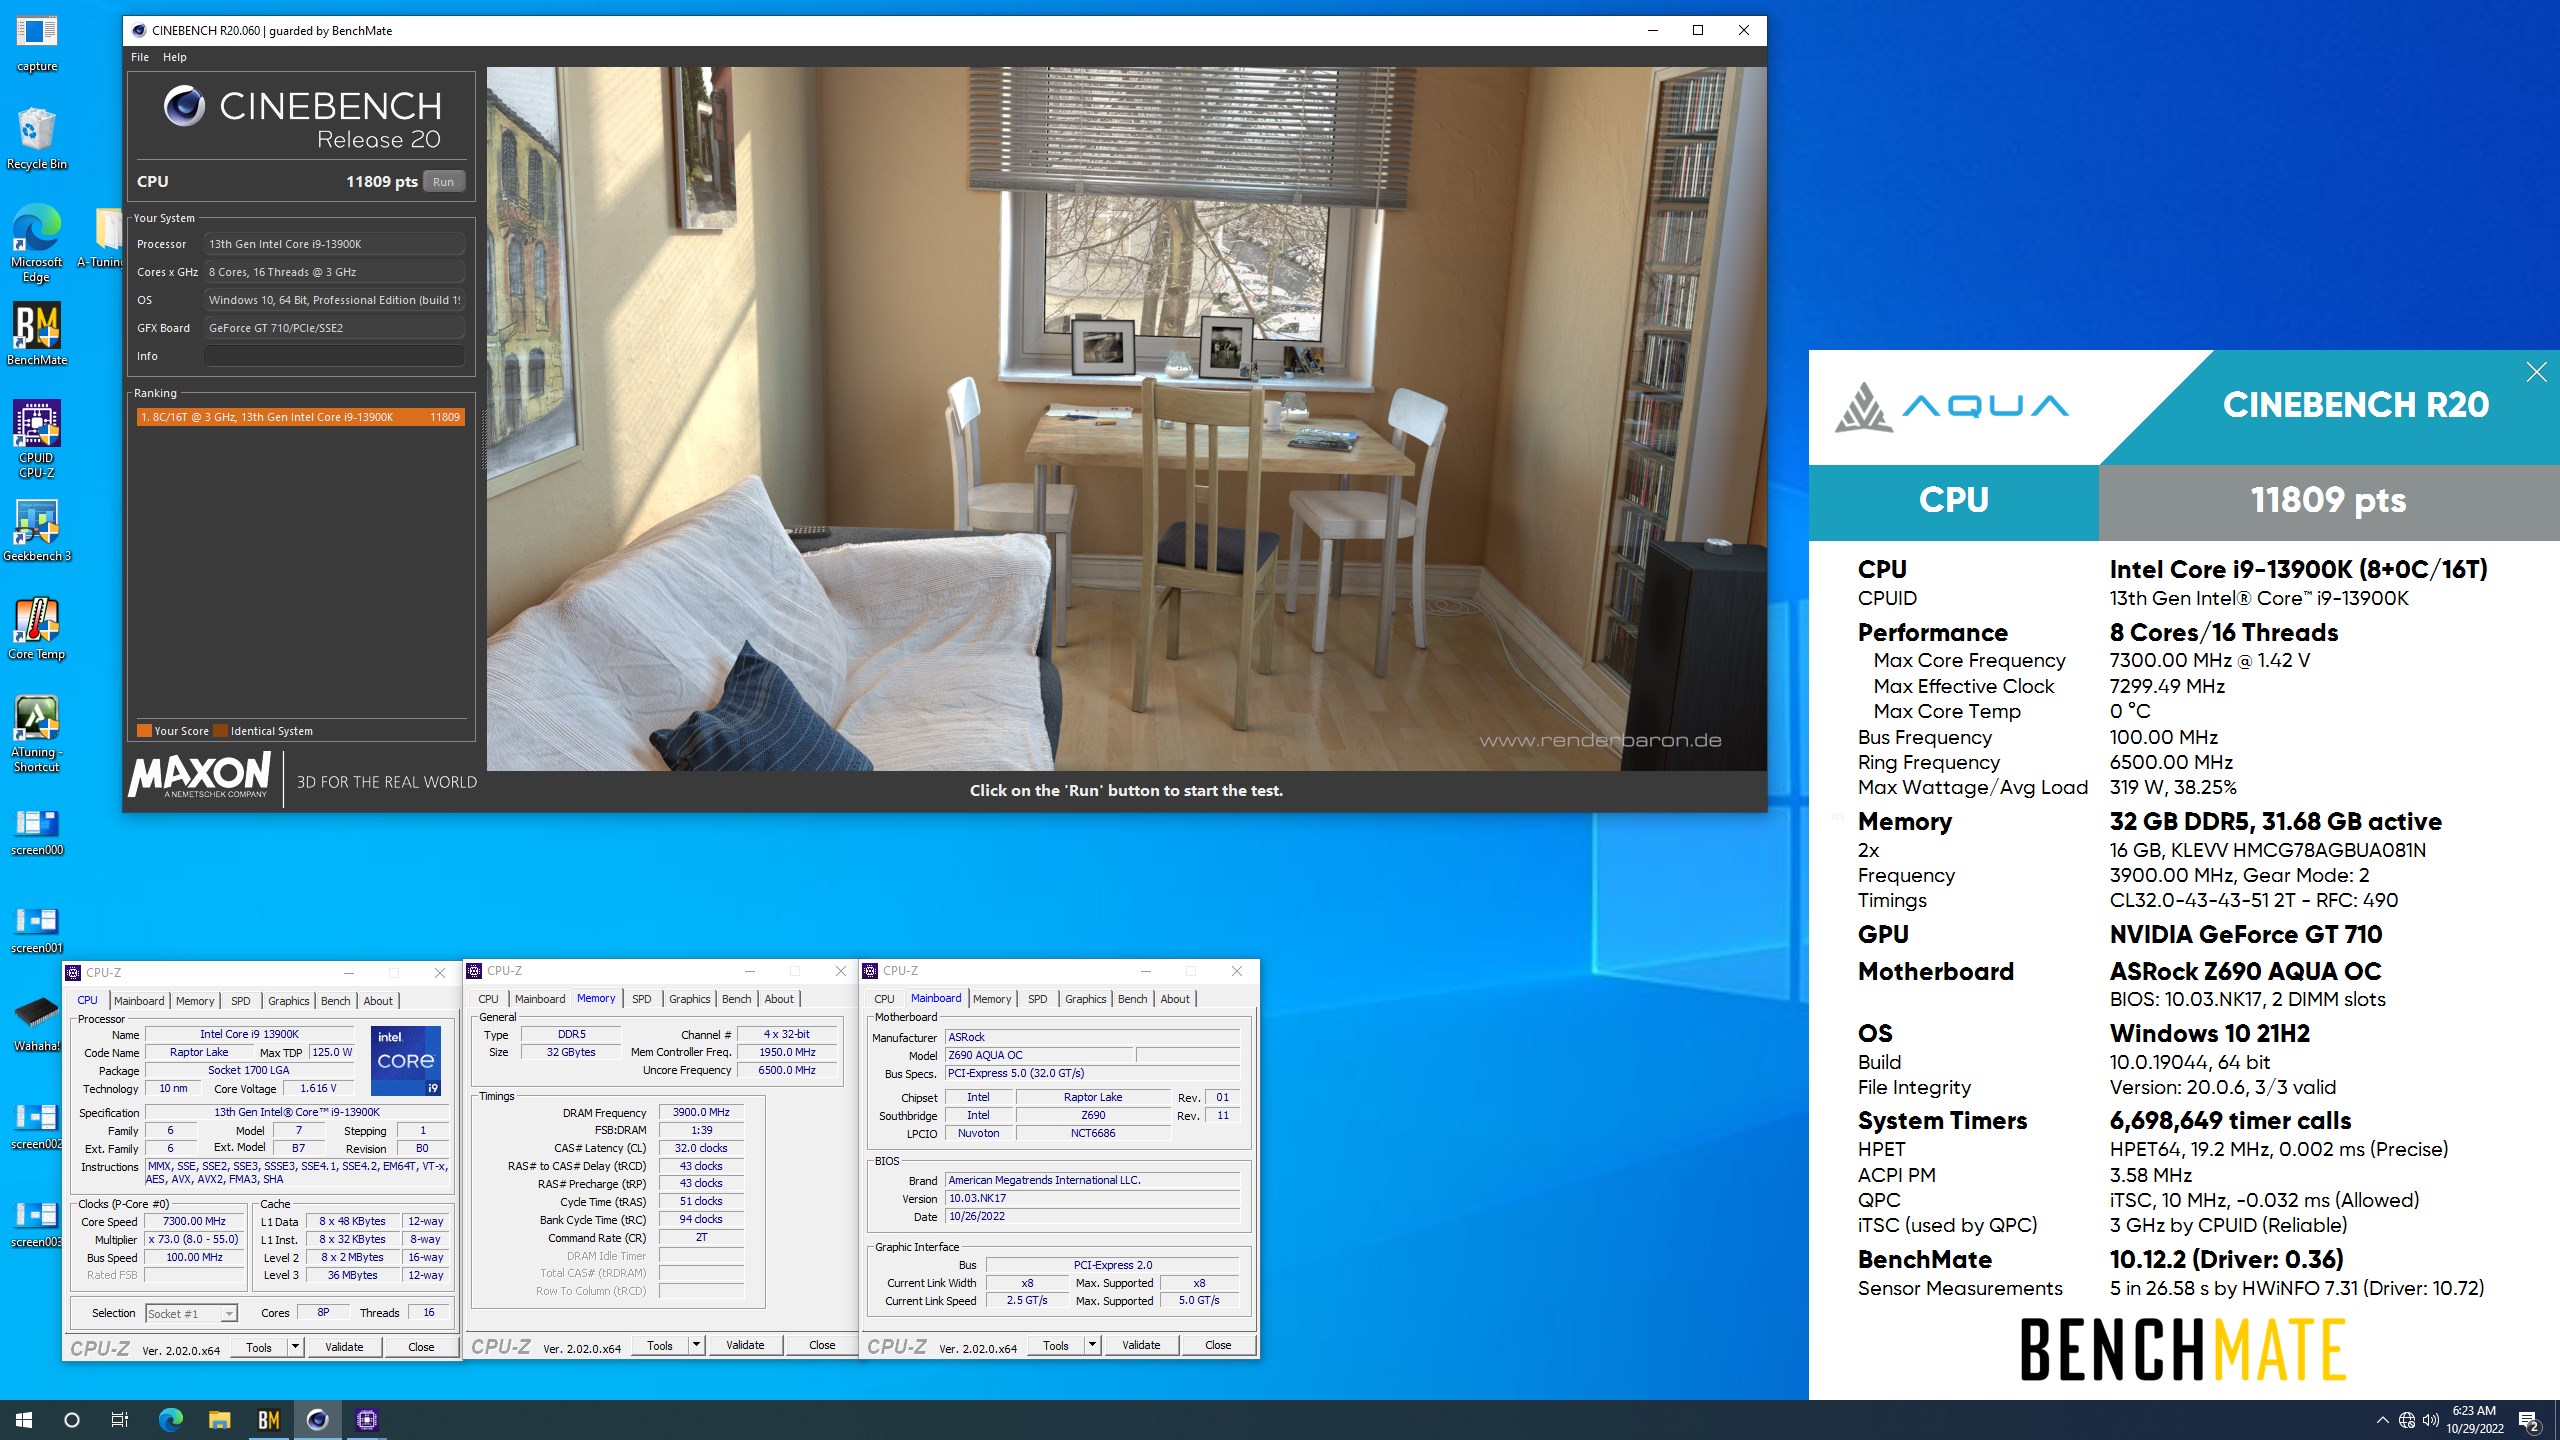
Task: Select the screen000 file icon
Action: [37, 833]
